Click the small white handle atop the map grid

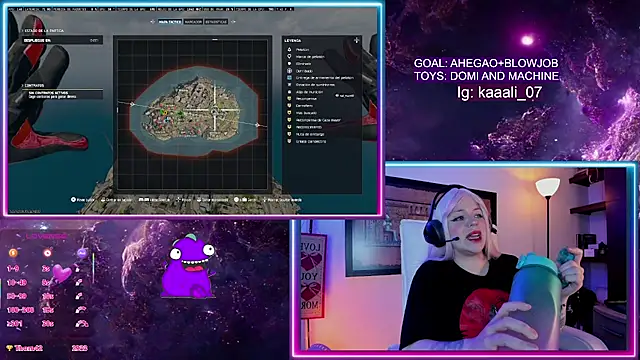coord(215,40)
